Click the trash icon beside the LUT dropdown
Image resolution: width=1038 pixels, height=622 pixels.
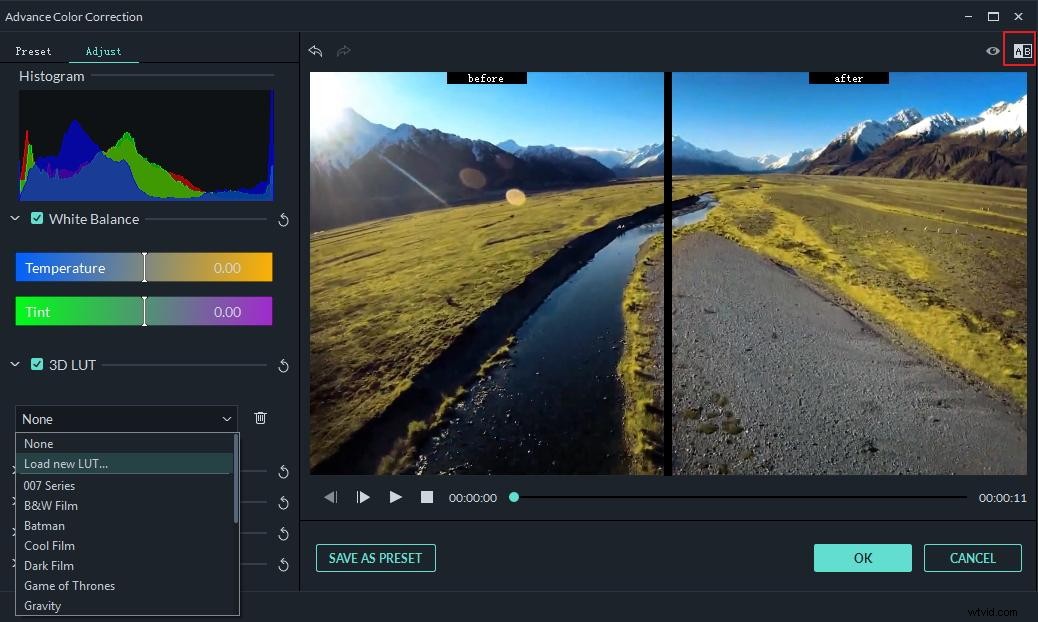260,418
